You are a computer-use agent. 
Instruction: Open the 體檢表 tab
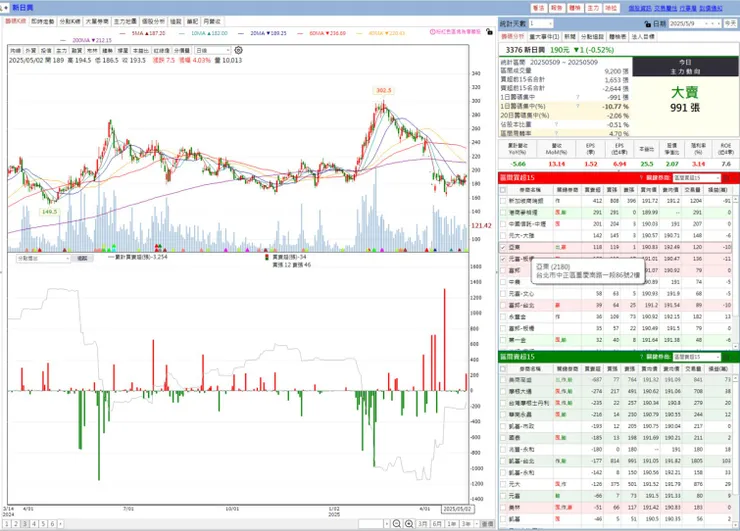click(617, 37)
